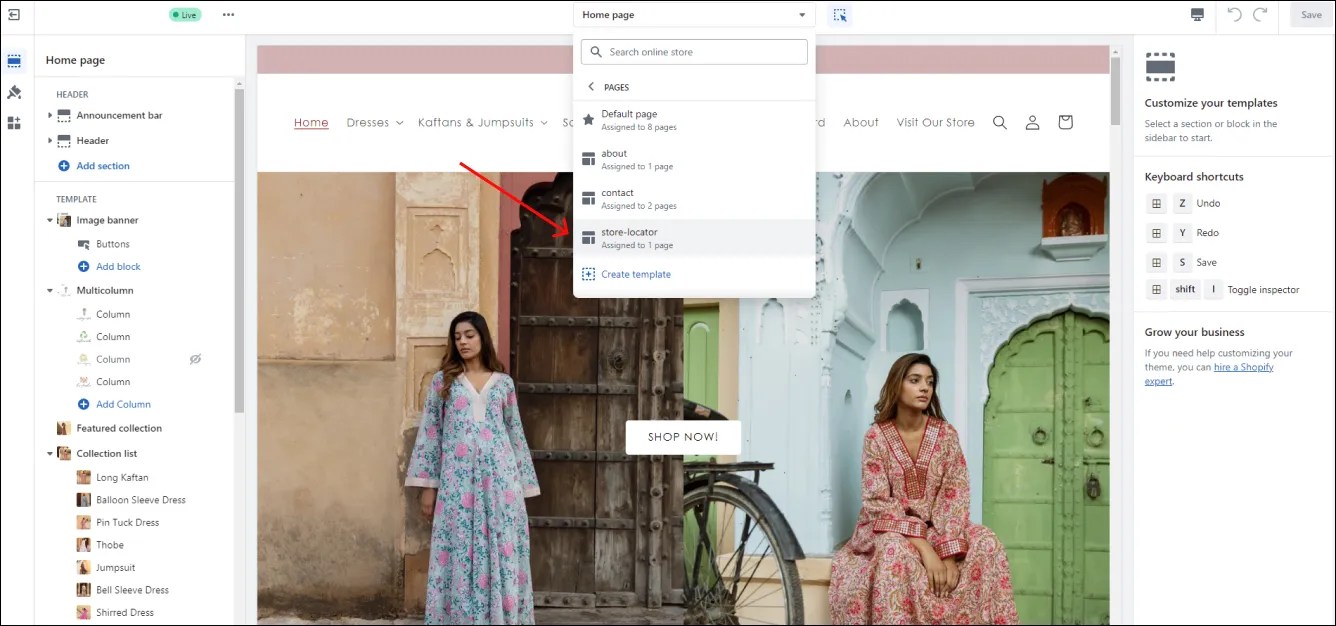
Task: Click the Redo arrow icon
Action: [1259, 15]
